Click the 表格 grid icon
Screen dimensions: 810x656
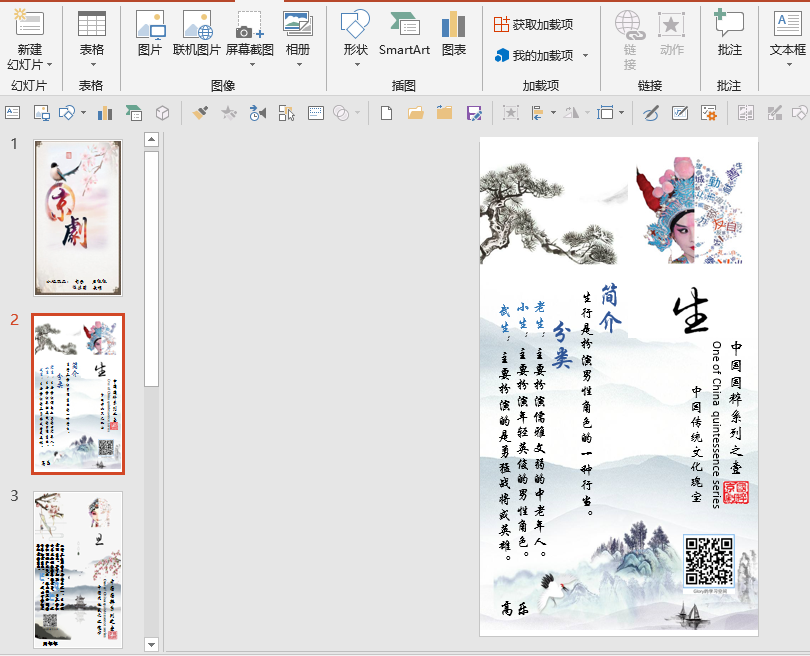(91, 24)
